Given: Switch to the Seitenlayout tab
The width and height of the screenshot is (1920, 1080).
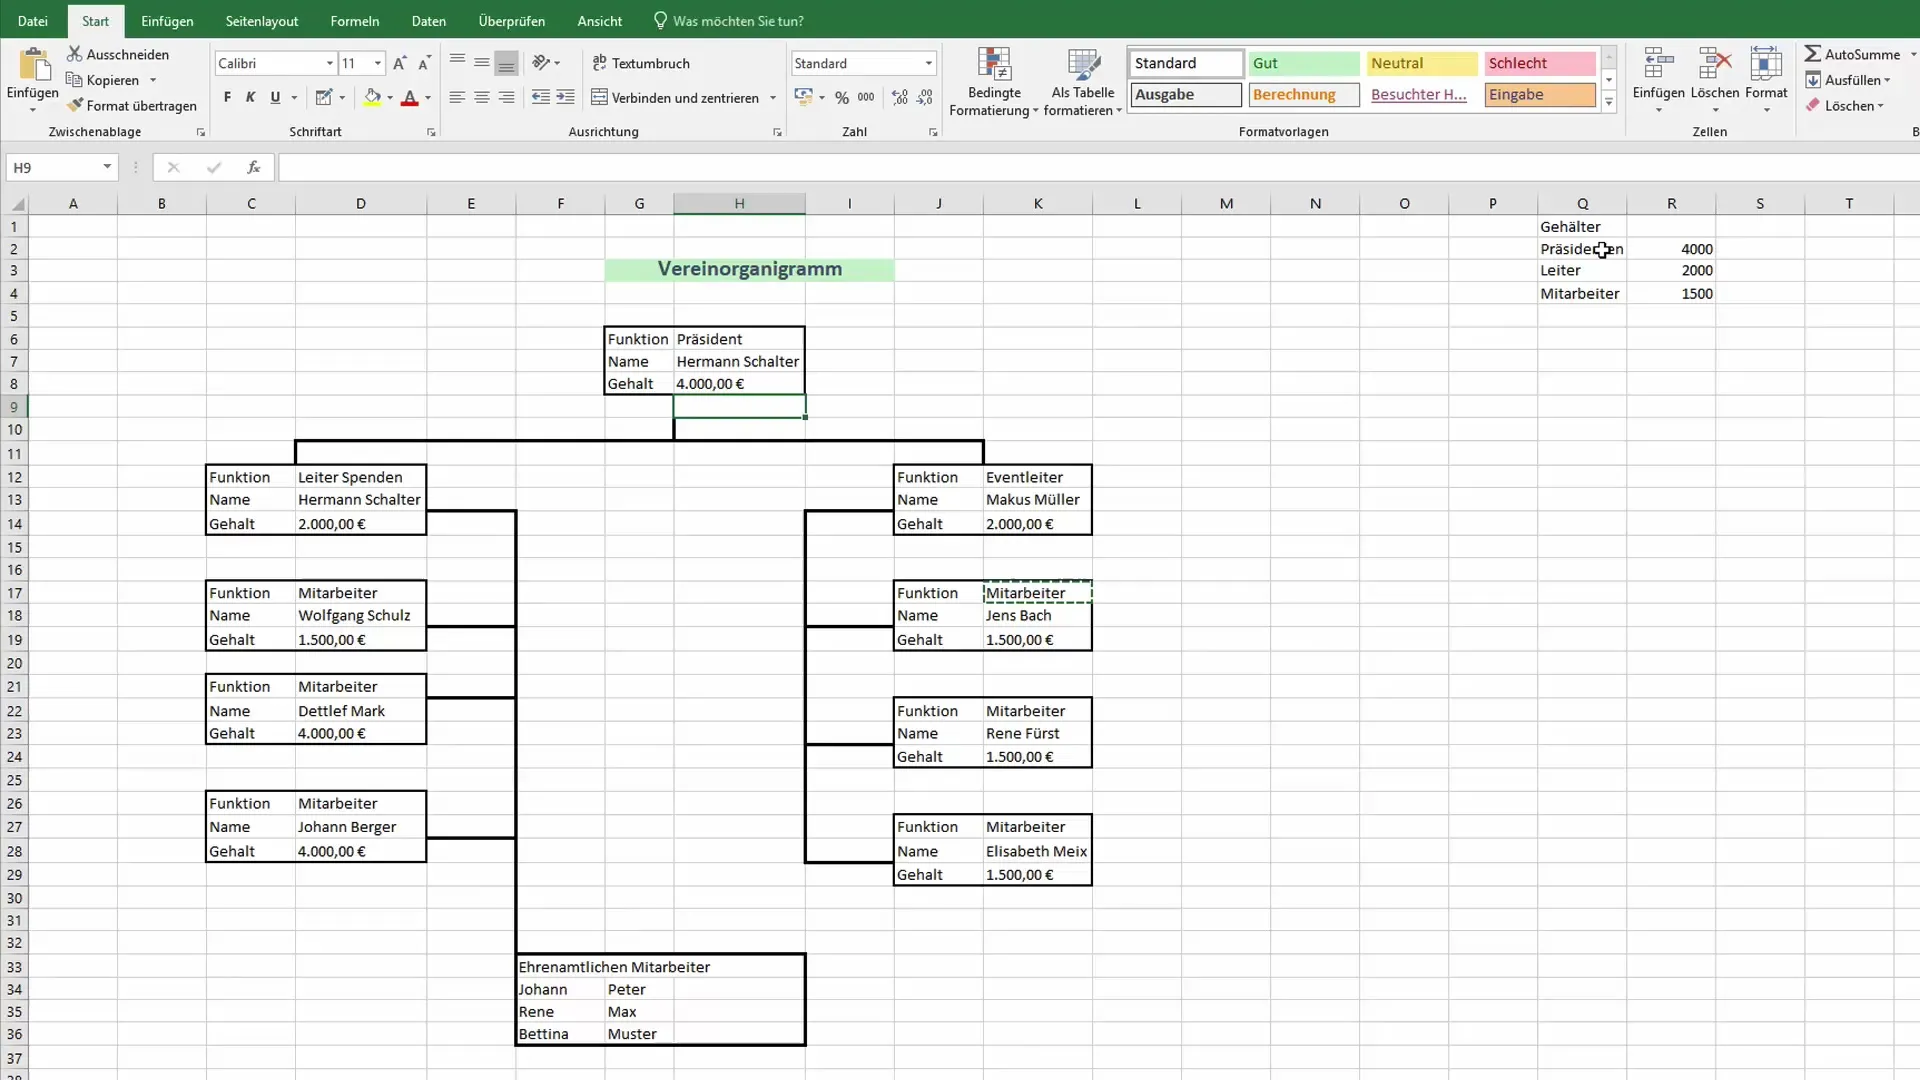Looking at the screenshot, I should point(262,21).
